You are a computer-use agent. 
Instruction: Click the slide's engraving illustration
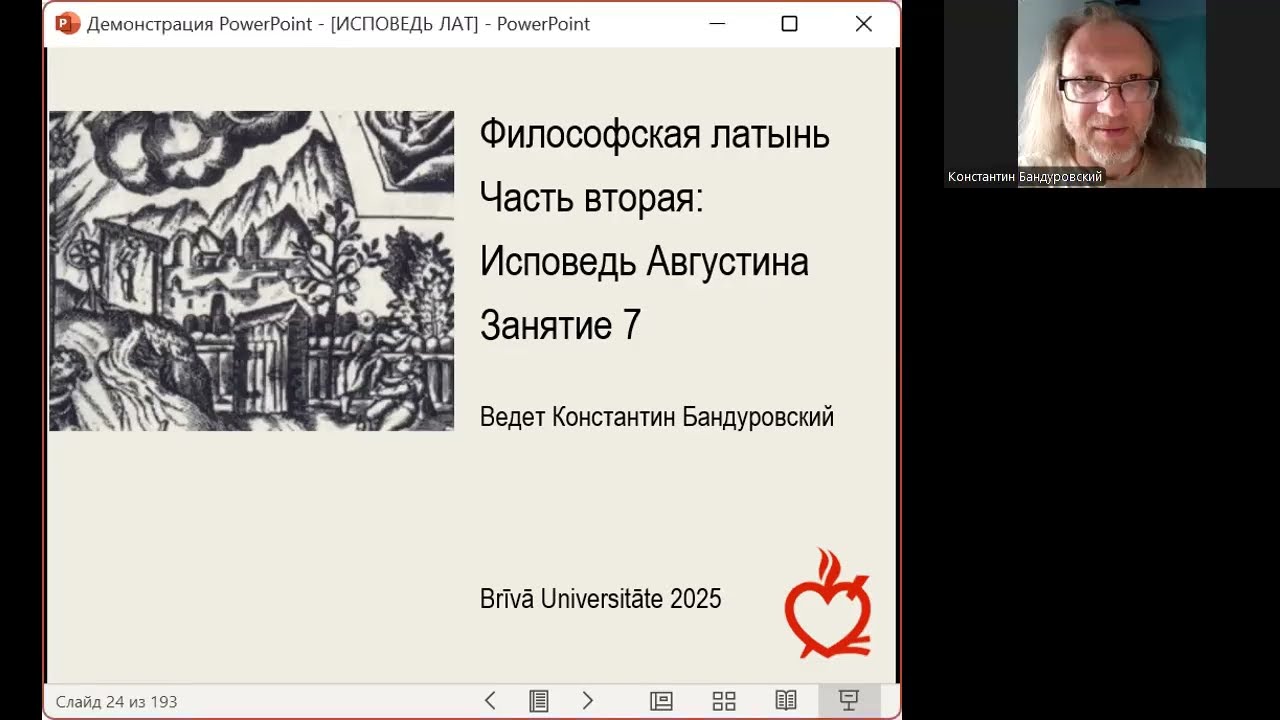point(251,271)
